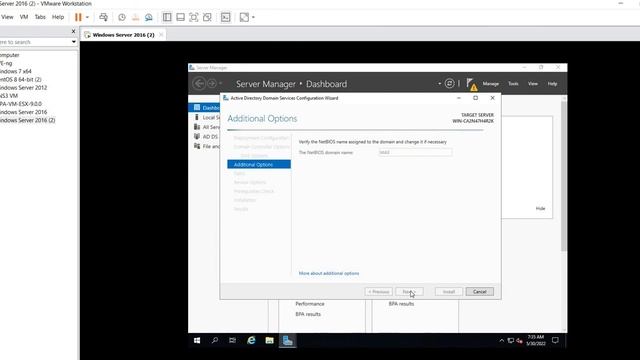Revert to snapshot toolbar icon

[x=135, y=17]
